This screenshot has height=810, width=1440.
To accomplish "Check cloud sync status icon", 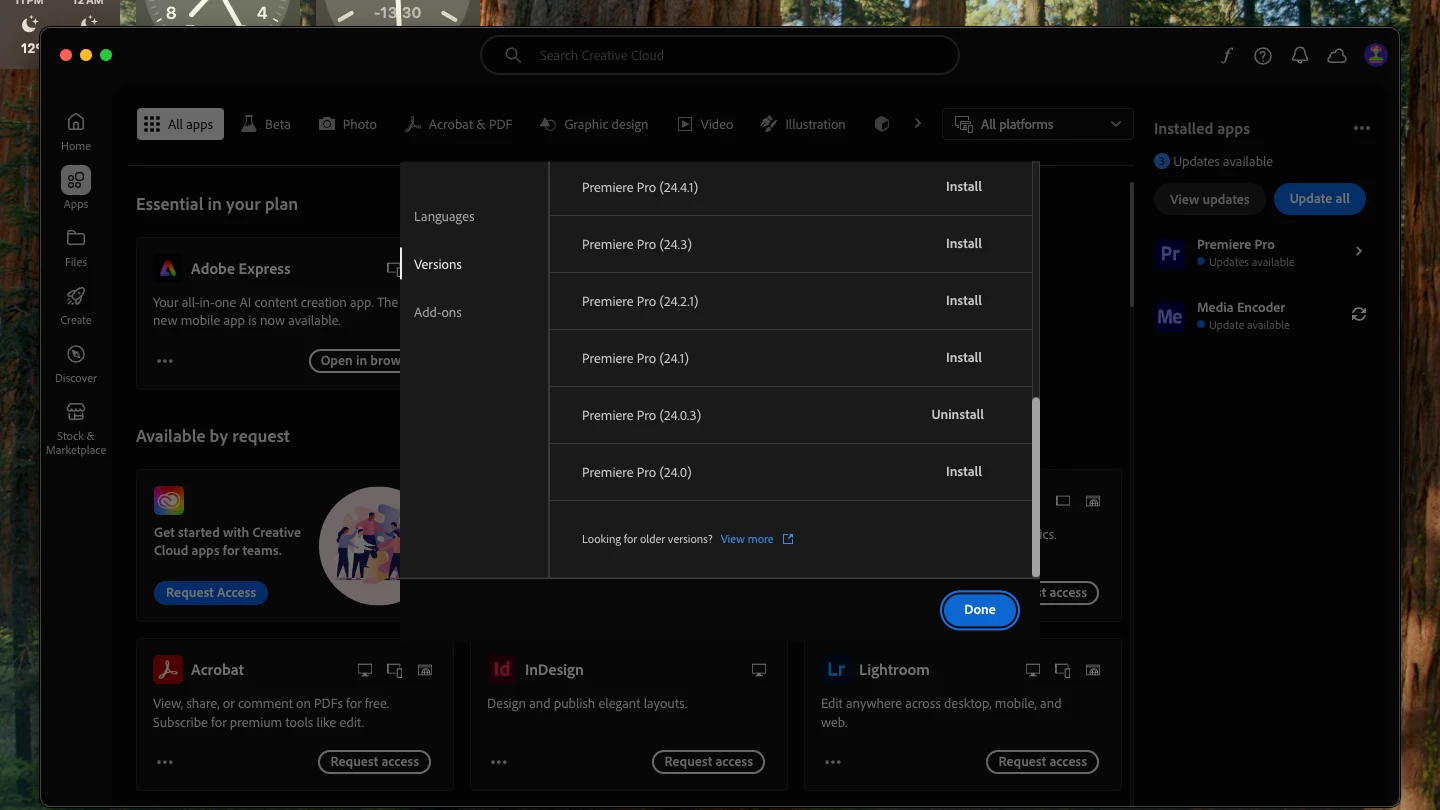I will [1337, 56].
